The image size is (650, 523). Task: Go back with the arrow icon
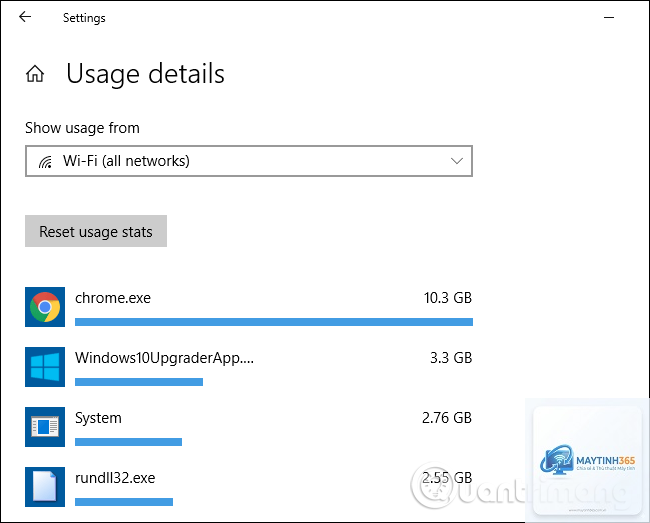click(x=25, y=17)
